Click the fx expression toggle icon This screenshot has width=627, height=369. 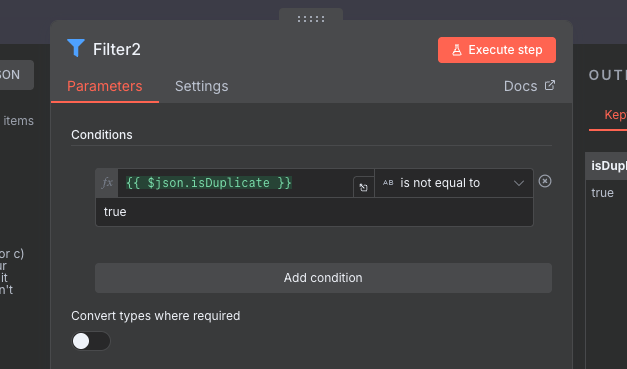(x=107, y=183)
